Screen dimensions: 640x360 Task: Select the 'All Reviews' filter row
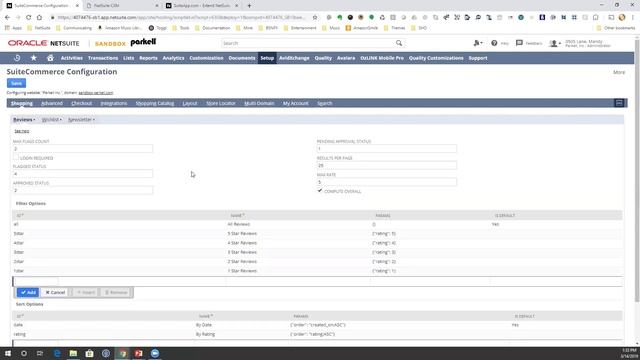coord(317,224)
